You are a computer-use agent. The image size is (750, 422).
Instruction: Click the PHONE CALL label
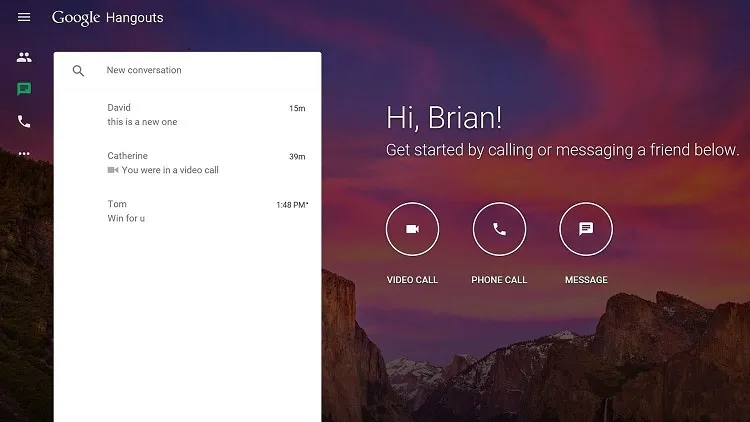499,280
